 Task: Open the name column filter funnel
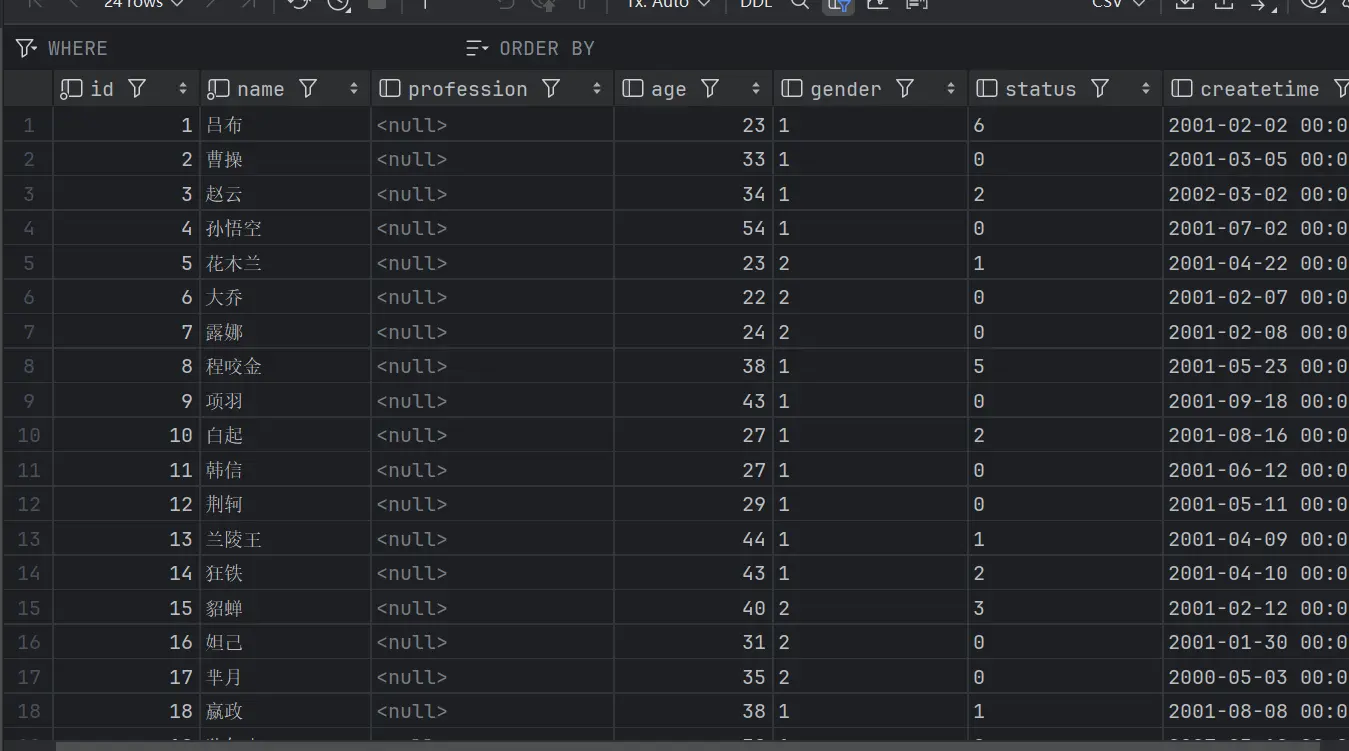click(308, 89)
